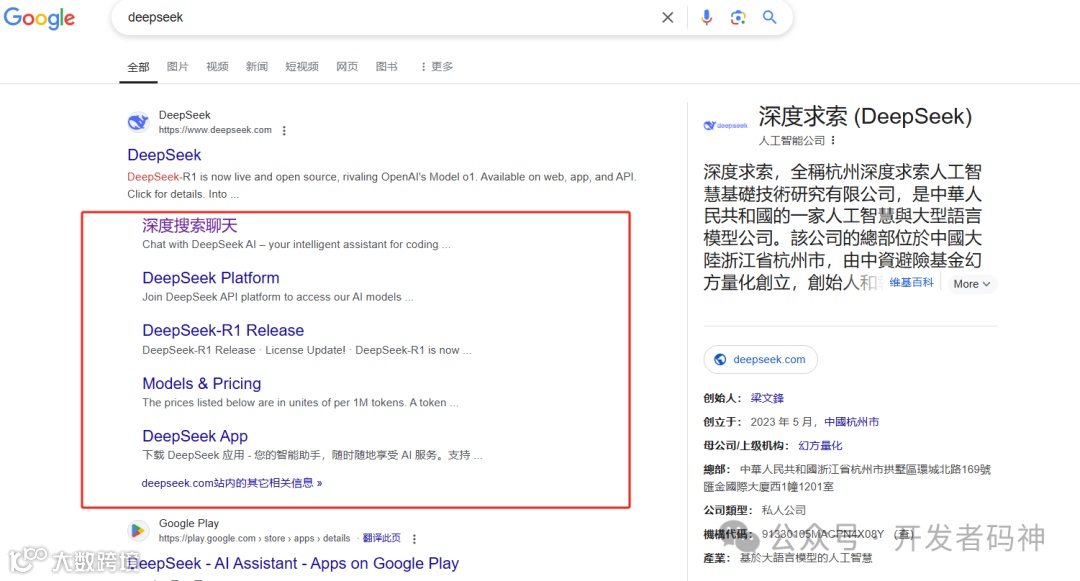Screen dimensions: 1080x581
Task: Click DeepSeek logo in knowledge panel
Action: (725, 125)
